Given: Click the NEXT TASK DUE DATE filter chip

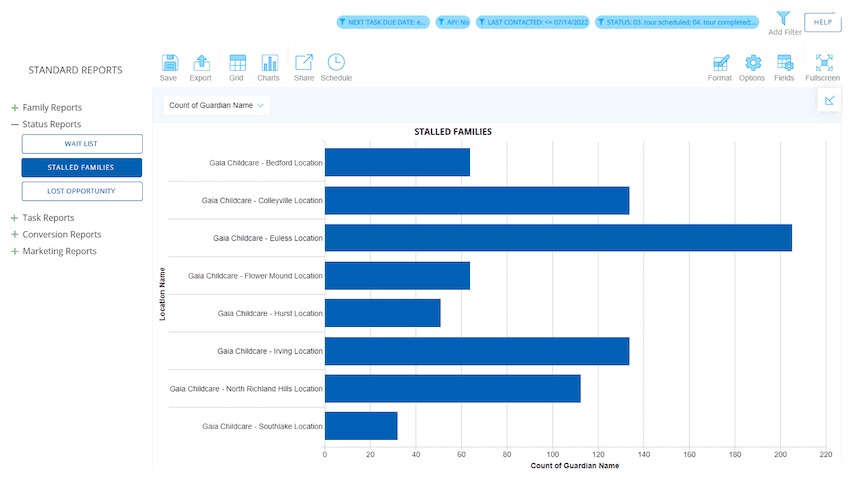Looking at the screenshot, I should point(383,22).
